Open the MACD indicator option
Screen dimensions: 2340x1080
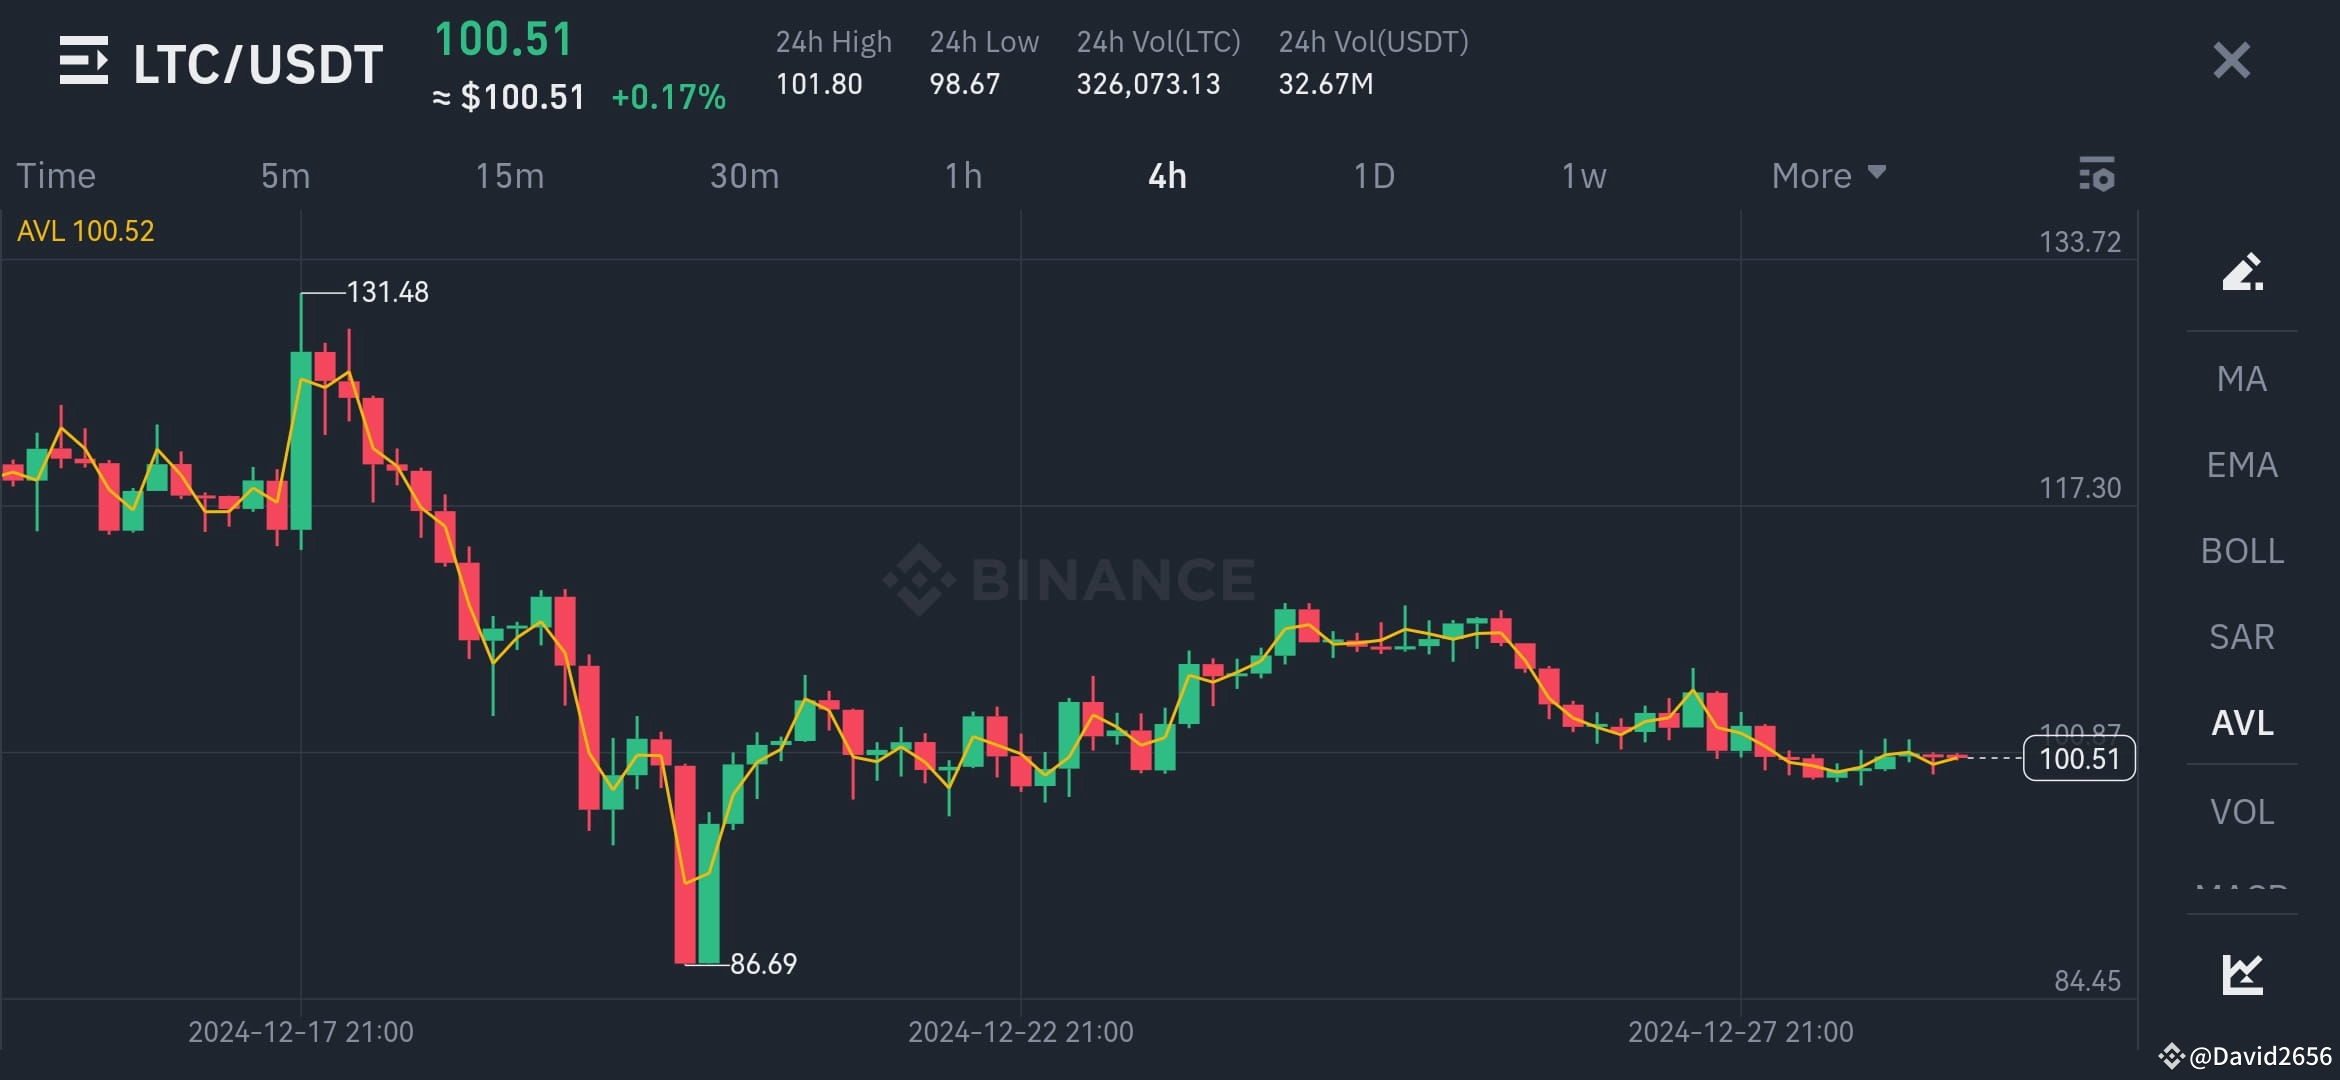(2242, 890)
